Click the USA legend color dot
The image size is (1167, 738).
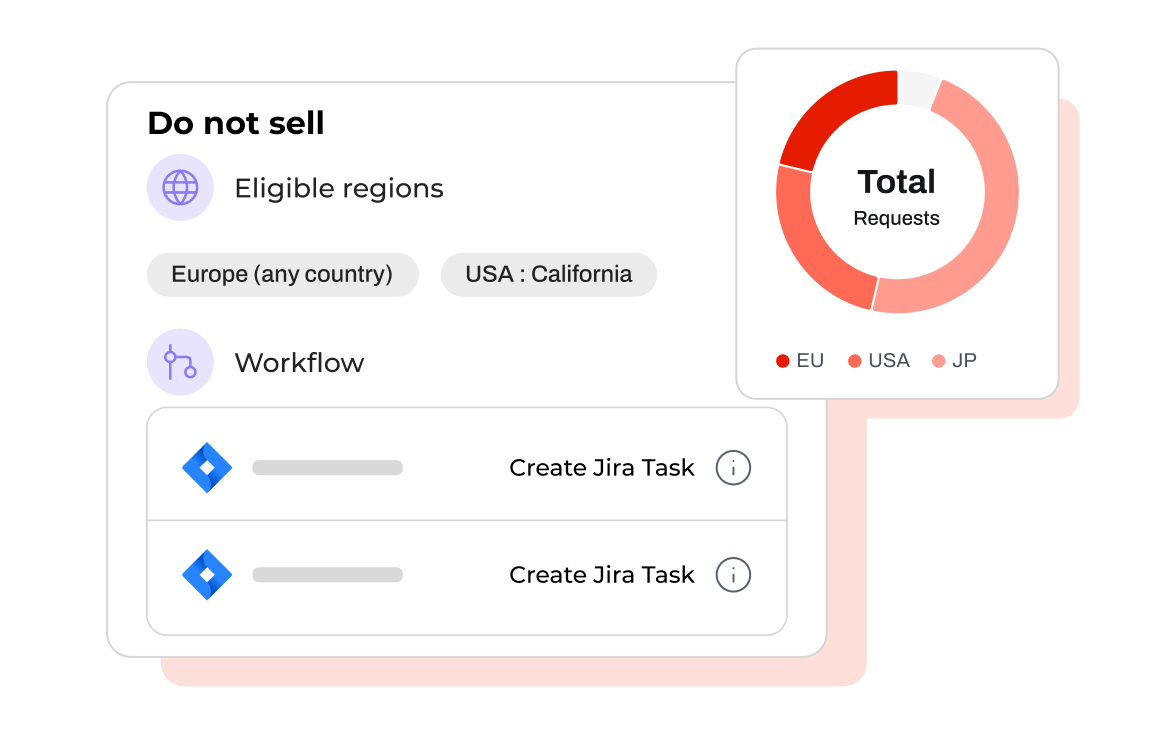coord(855,361)
